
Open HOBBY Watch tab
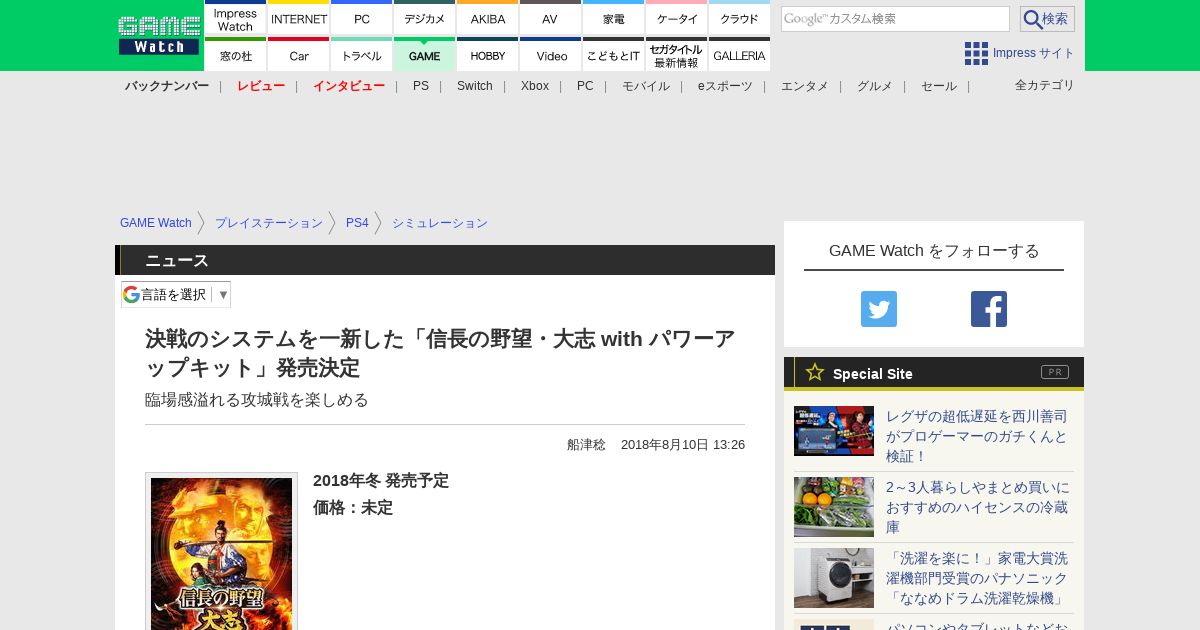pyautogui.click(x=488, y=55)
